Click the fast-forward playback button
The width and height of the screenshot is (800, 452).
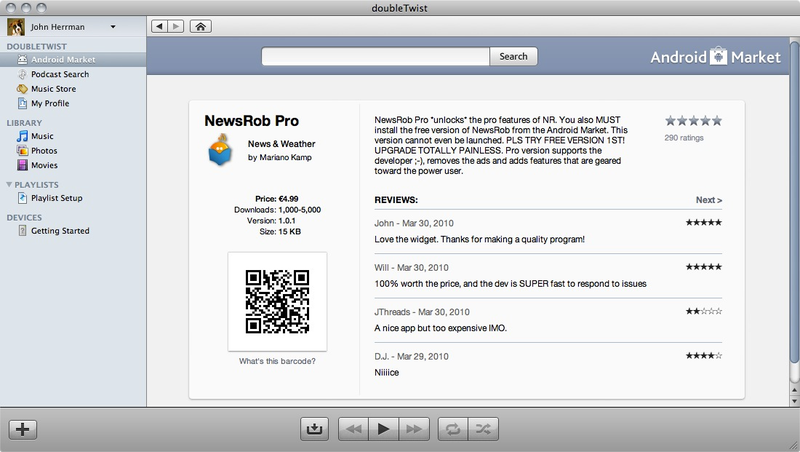[414, 429]
